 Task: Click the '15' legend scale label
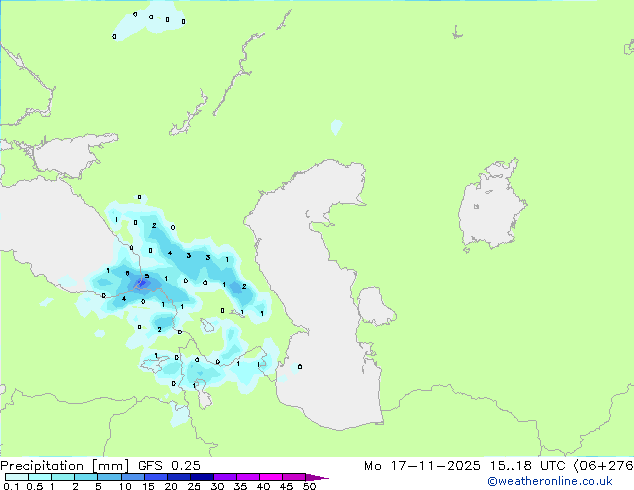pos(148,486)
